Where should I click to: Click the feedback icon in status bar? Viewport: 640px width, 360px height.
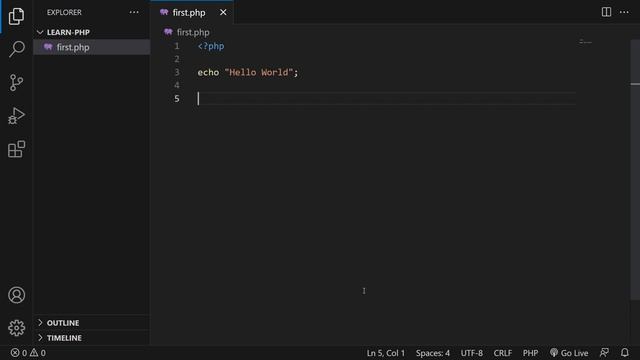[604, 353]
